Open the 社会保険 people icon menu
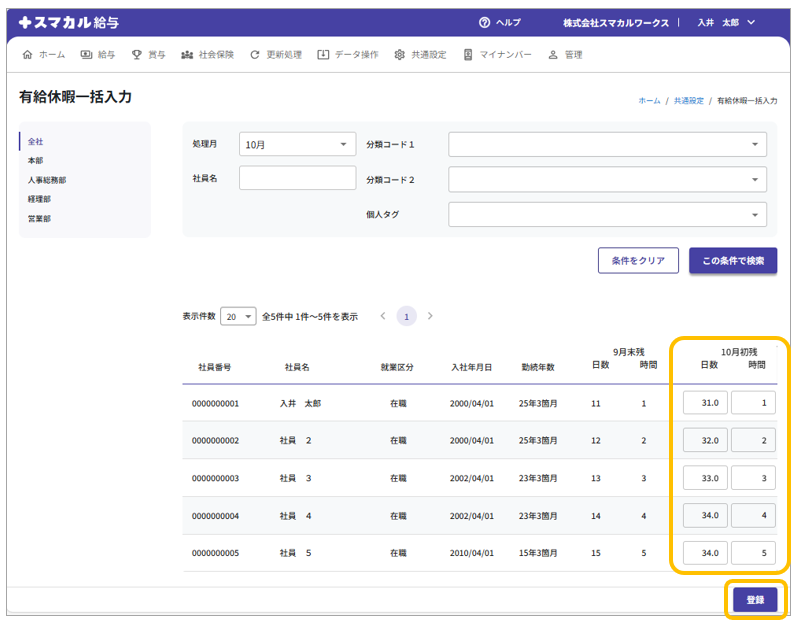The height and width of the screenshot is (625, 798). (x=187, y=55)
